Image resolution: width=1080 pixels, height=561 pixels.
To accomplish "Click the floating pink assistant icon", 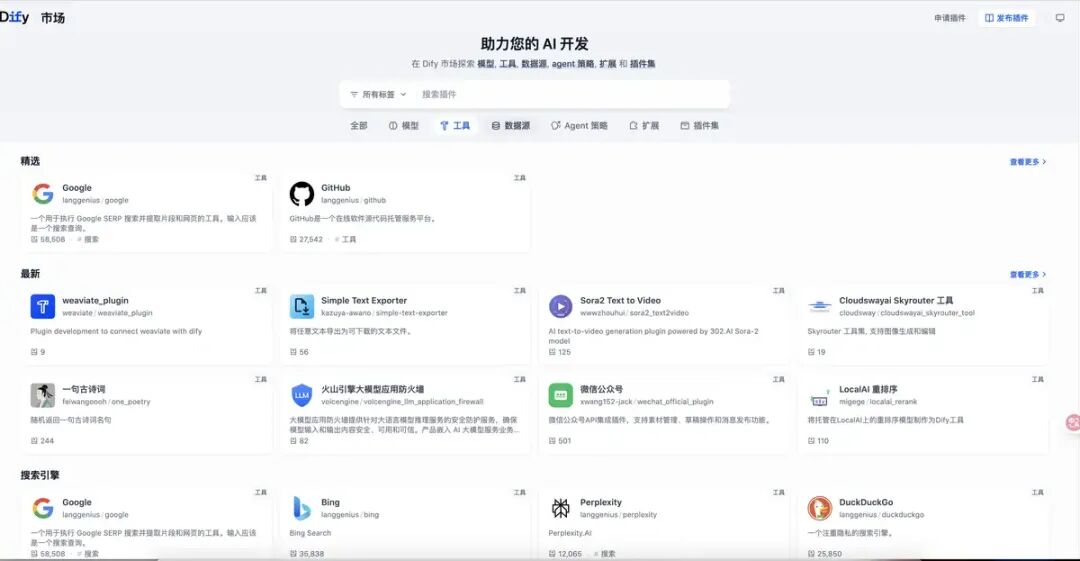I will tap(1072, 422).
